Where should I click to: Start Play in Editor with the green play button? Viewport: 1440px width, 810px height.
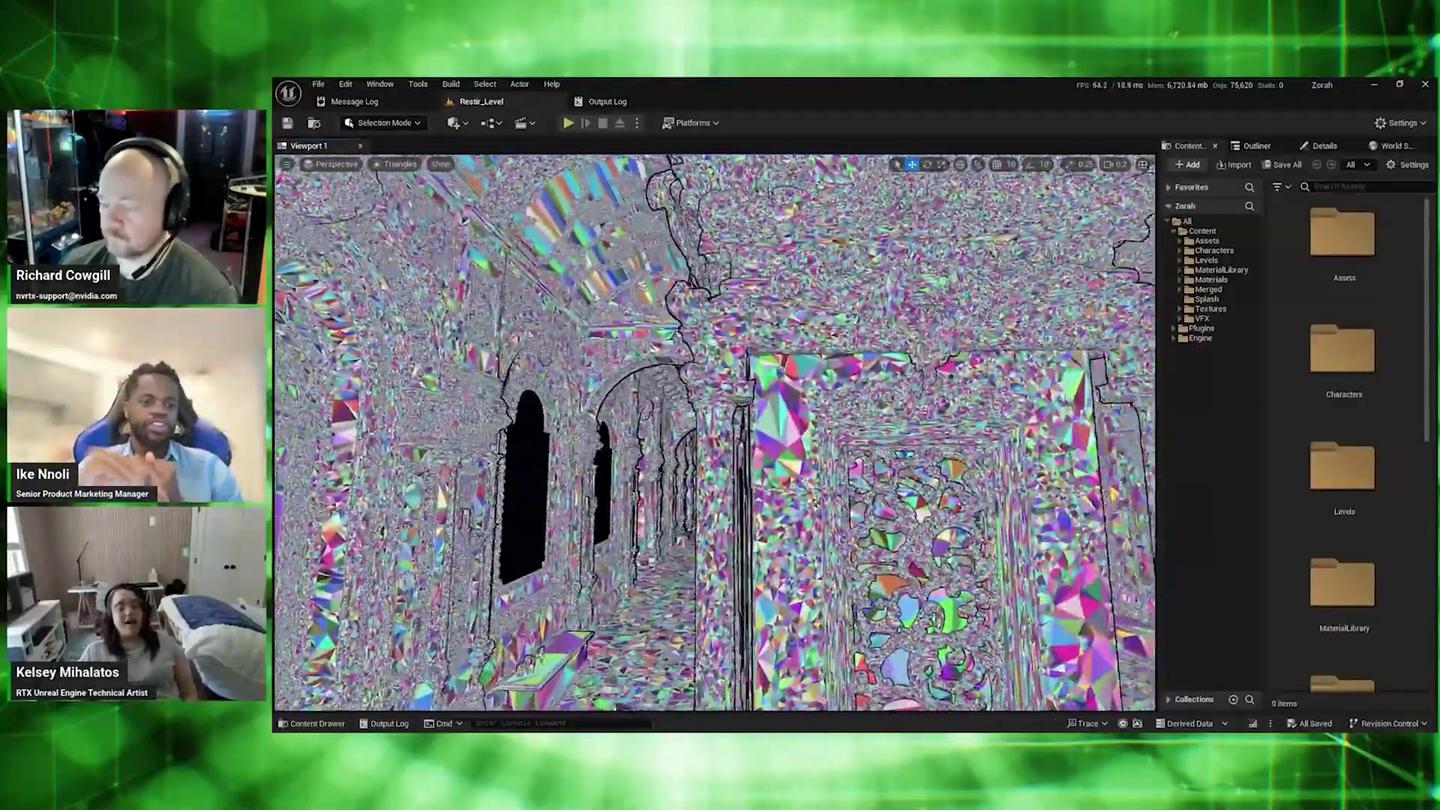click(x=568, y=123)
